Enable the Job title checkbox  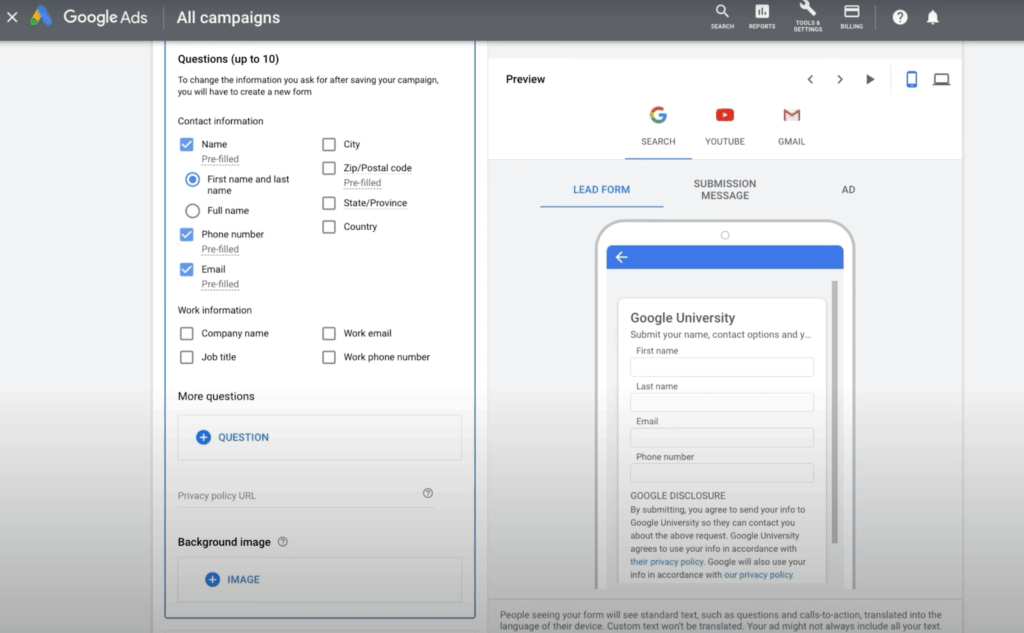187,357
